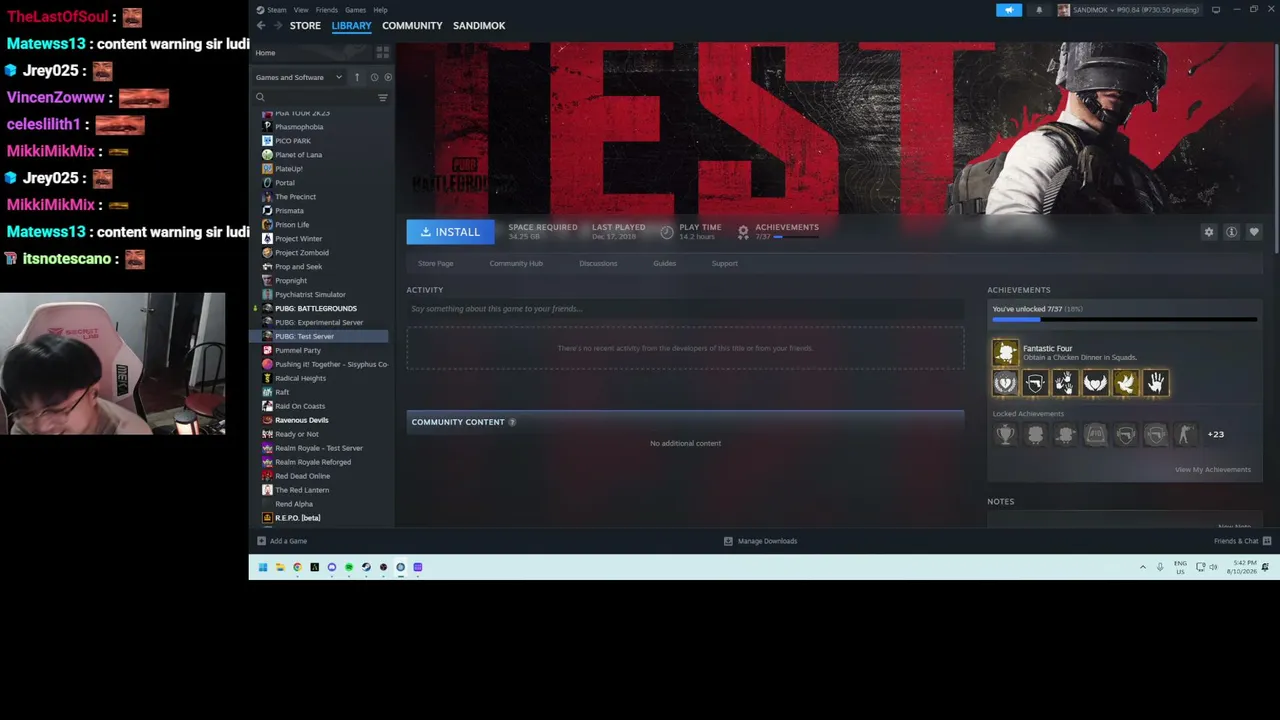Open the Community tab
This screenshot has width=1280, height=720.
tap(412, 25)
